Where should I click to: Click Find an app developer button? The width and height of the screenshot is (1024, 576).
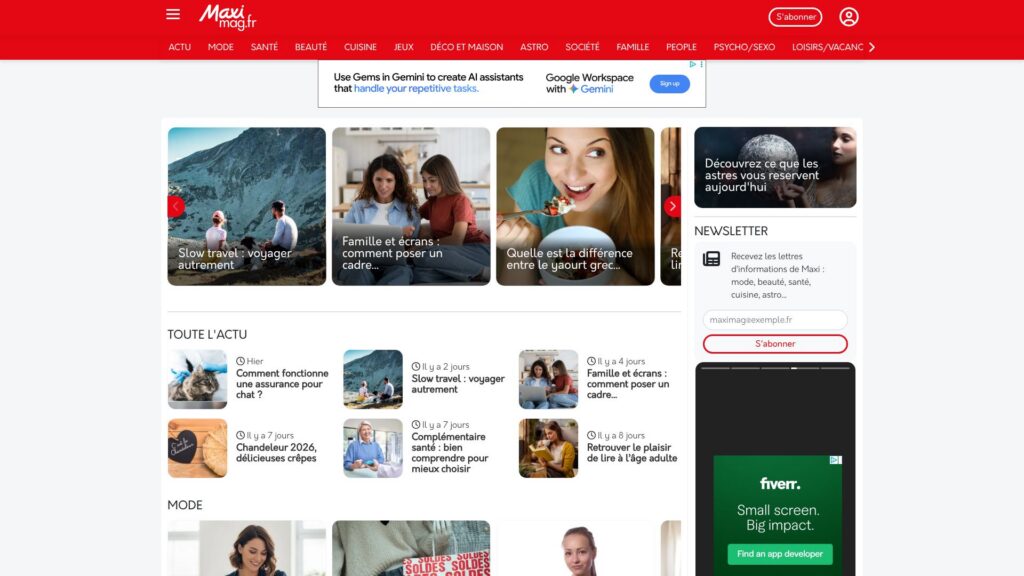(x=779, y=554)
